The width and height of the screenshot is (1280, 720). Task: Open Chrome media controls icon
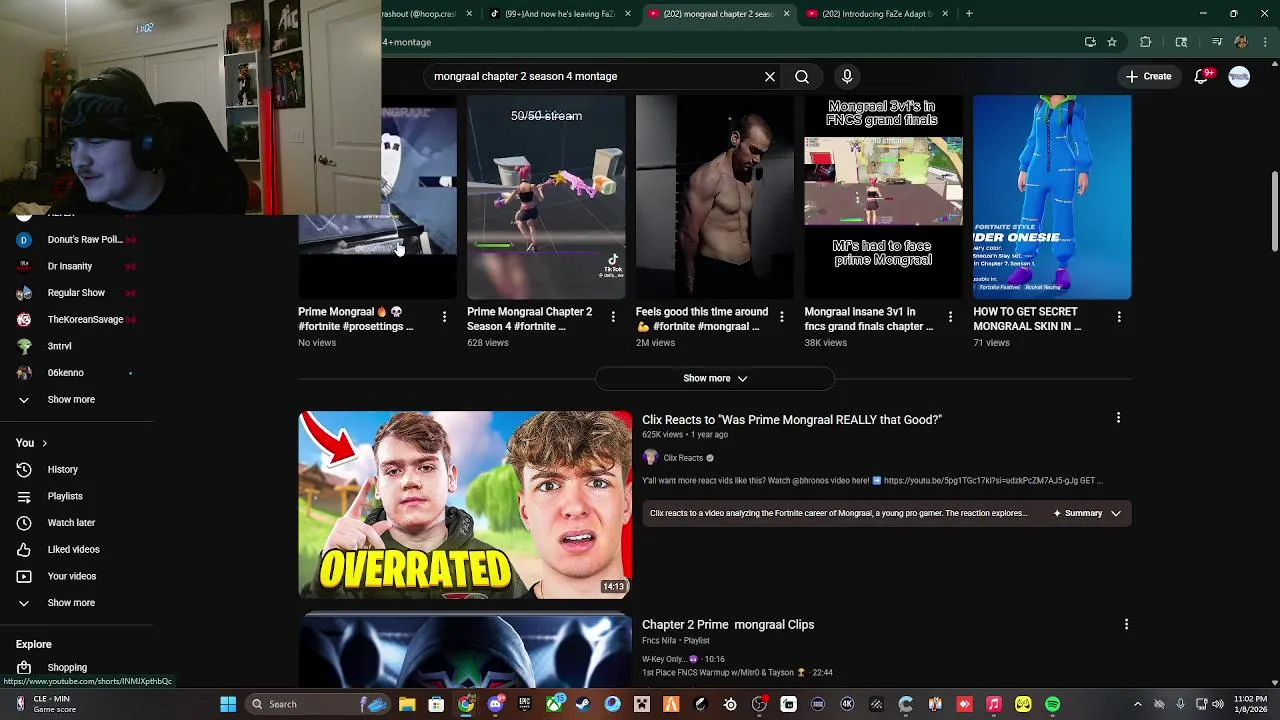[x=1217, y=42]
